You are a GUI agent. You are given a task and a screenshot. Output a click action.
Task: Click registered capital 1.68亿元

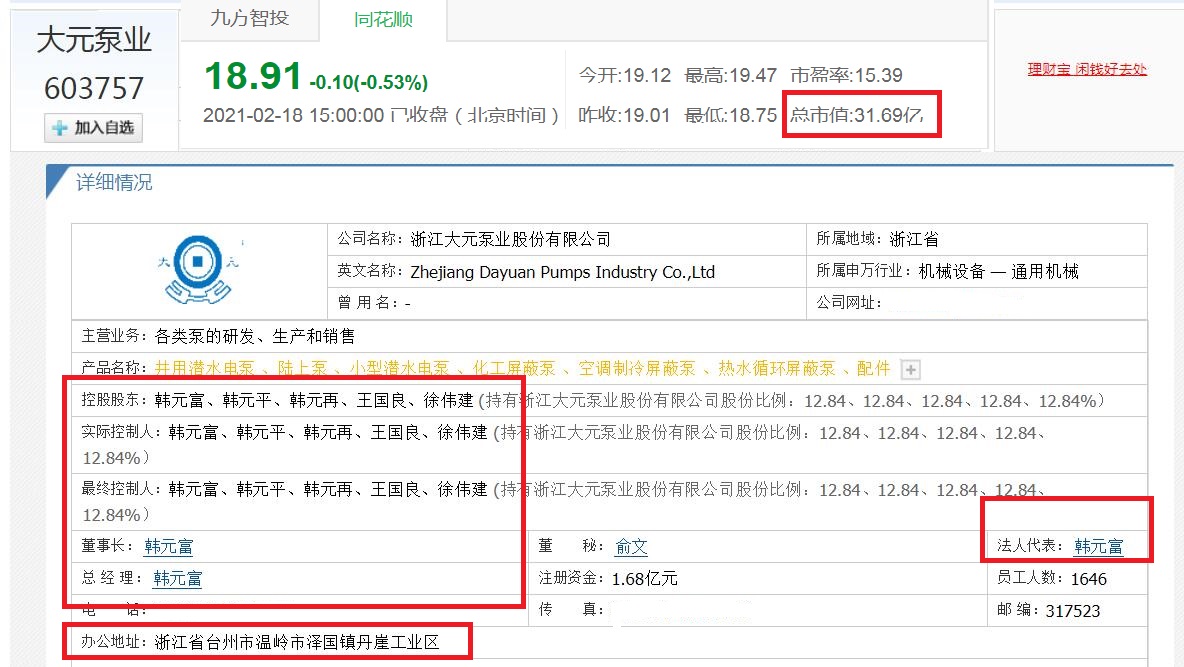[x=644, y=579]
